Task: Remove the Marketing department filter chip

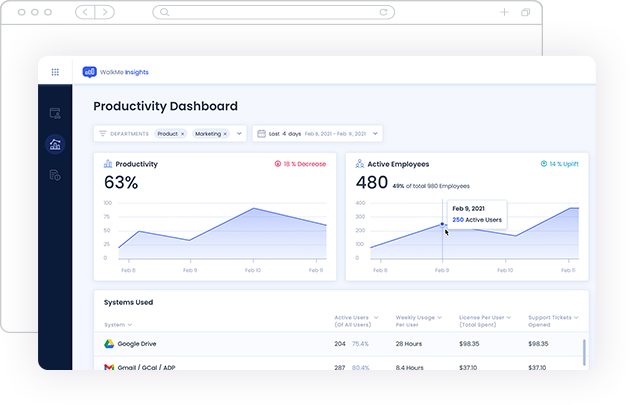Action: point(225,133)
